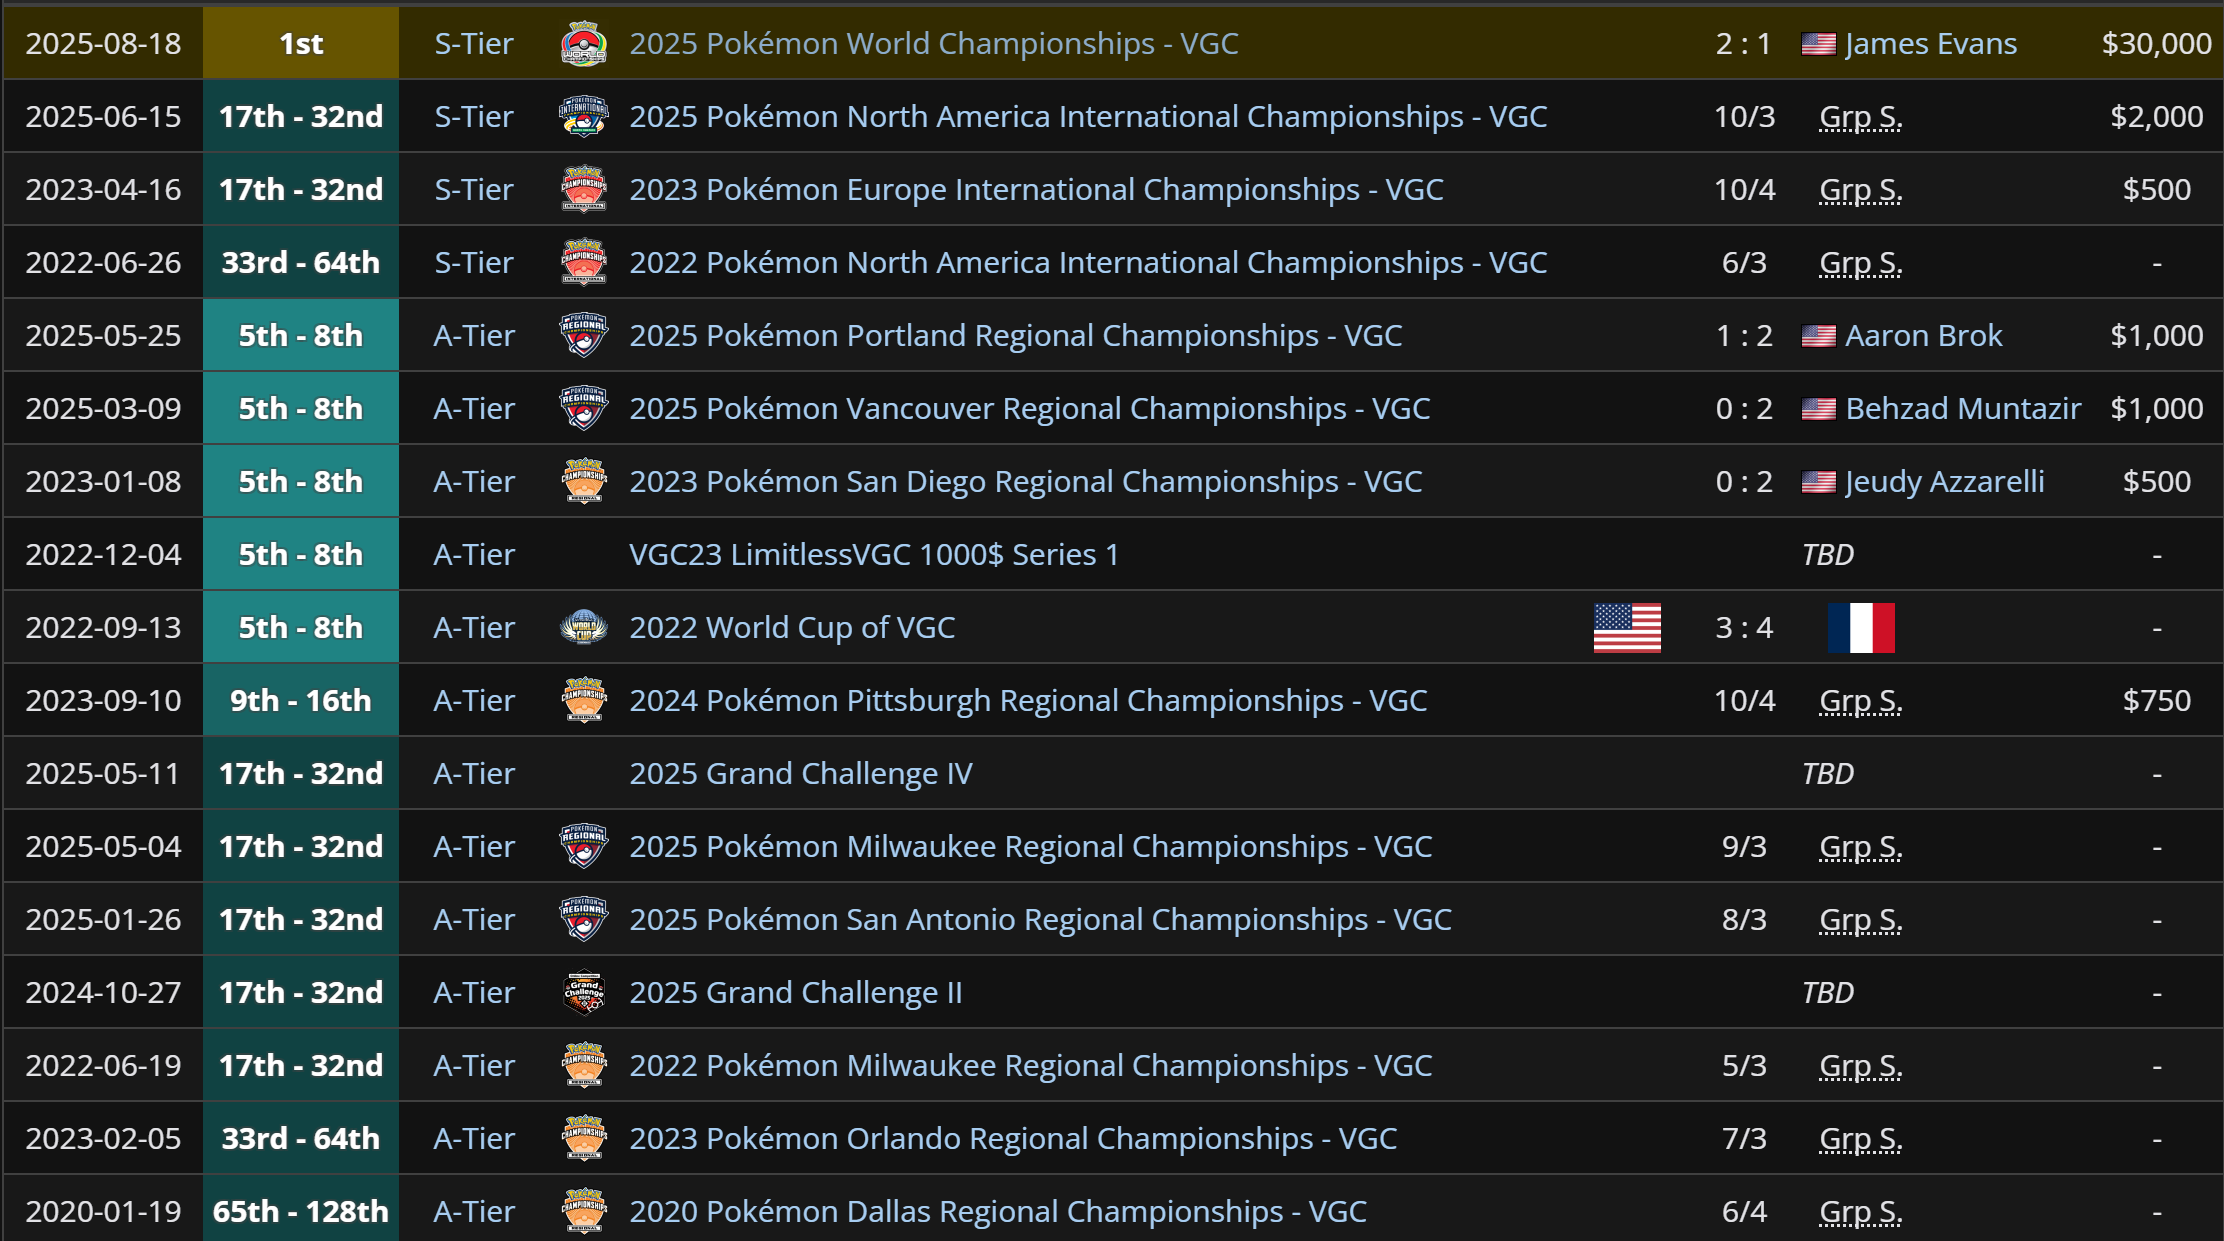Open 2025 Pokémon World Championships - VGC link
Image resolution: width=2224 pixels, height=1241 pixels.
coord(933,44)
